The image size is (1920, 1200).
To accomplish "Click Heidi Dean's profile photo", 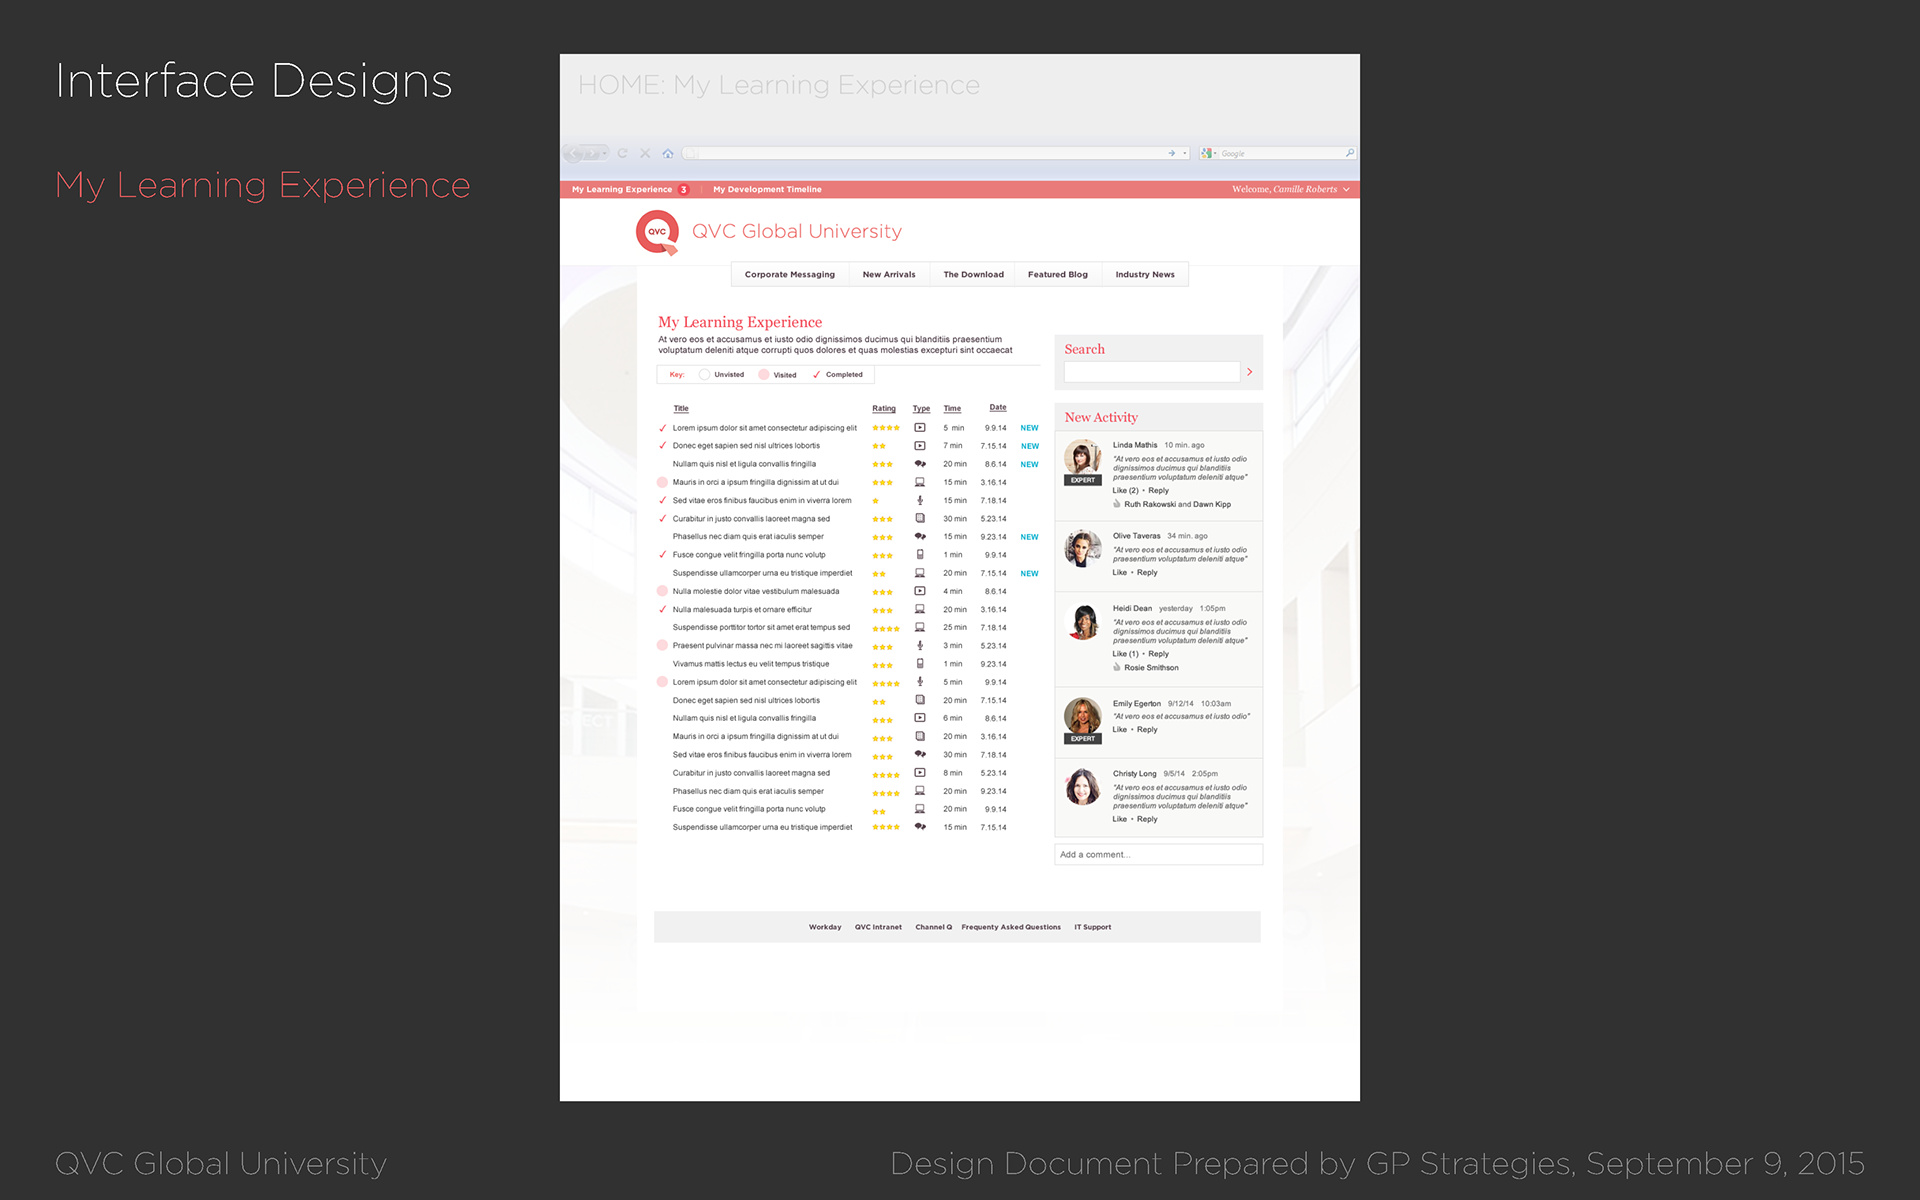I will pos(1083,621).
